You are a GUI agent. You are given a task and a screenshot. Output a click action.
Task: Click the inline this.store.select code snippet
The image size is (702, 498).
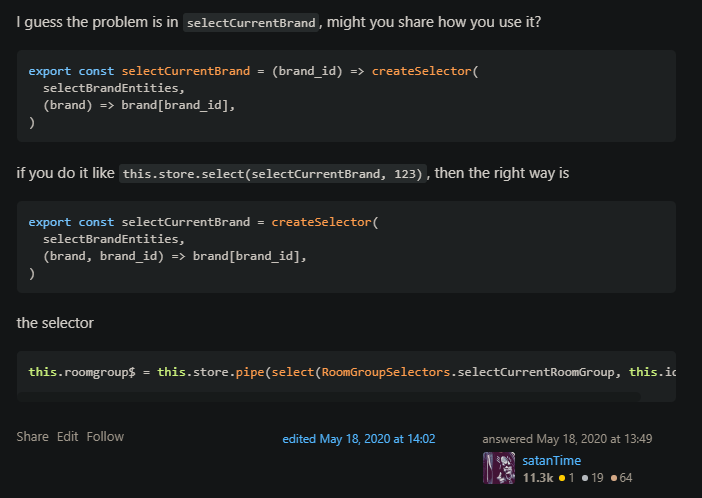pyautogui.click(x=273, y=174)
